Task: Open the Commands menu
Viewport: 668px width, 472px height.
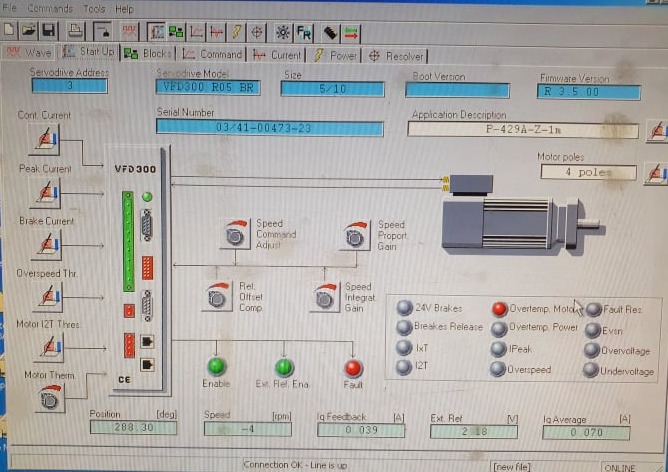Action: pos(50,9)
